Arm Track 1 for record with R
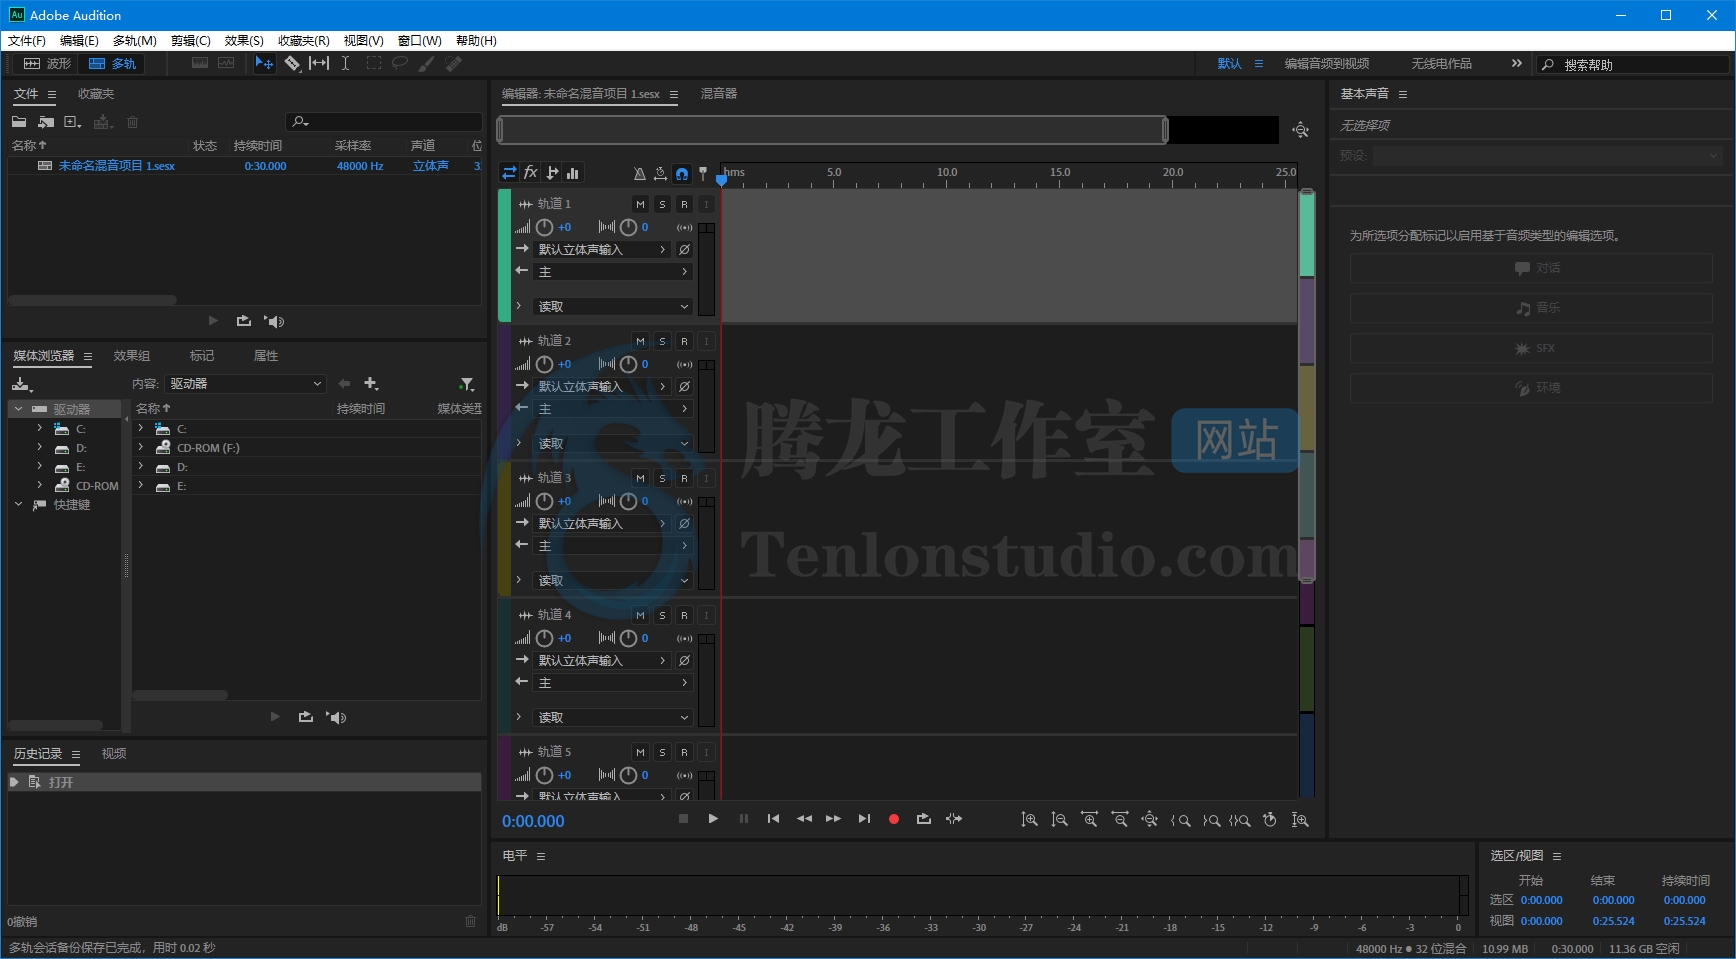Viewport: 1736px width, 959px height. pyautogui.click(x=684, y=204)
